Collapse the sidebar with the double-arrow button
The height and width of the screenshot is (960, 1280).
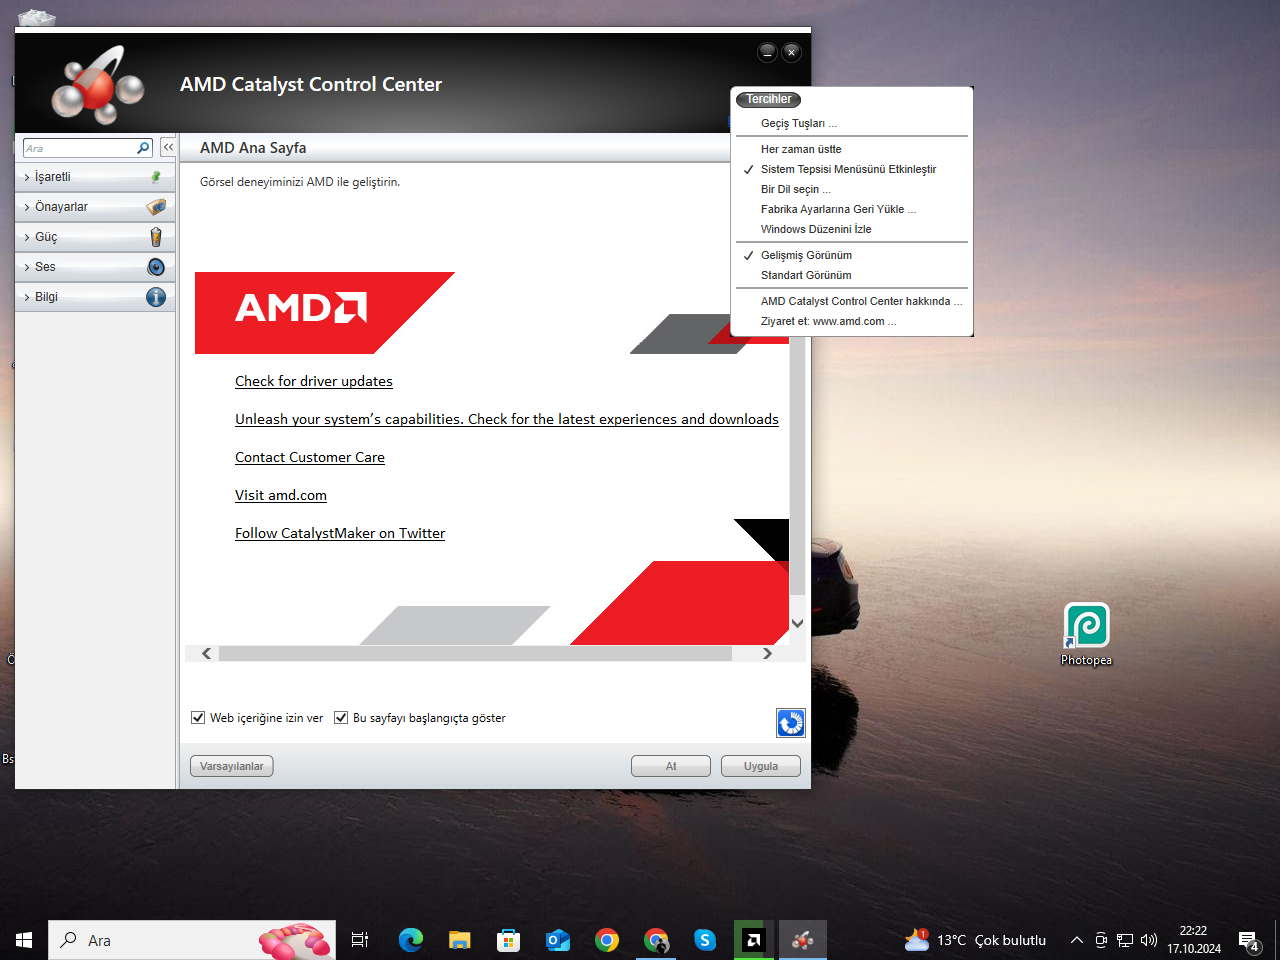[x=168, y=147]
